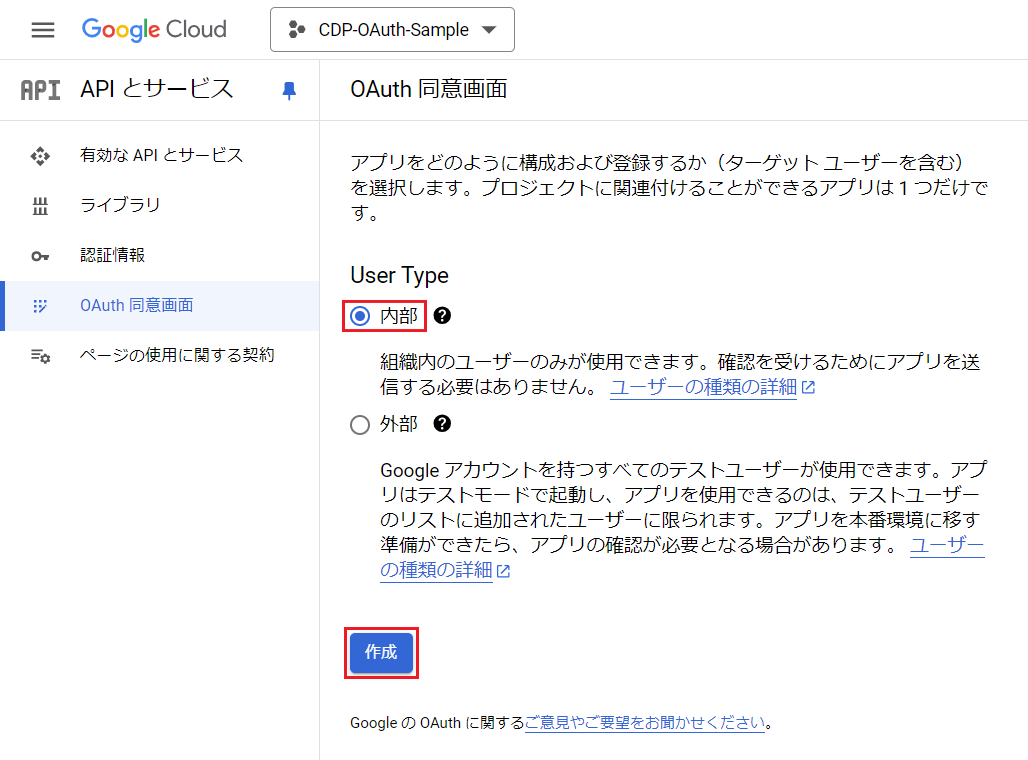1028x760 pixels.
Task: Click the pin icon beside API とサービス
Action: point(289,90)
